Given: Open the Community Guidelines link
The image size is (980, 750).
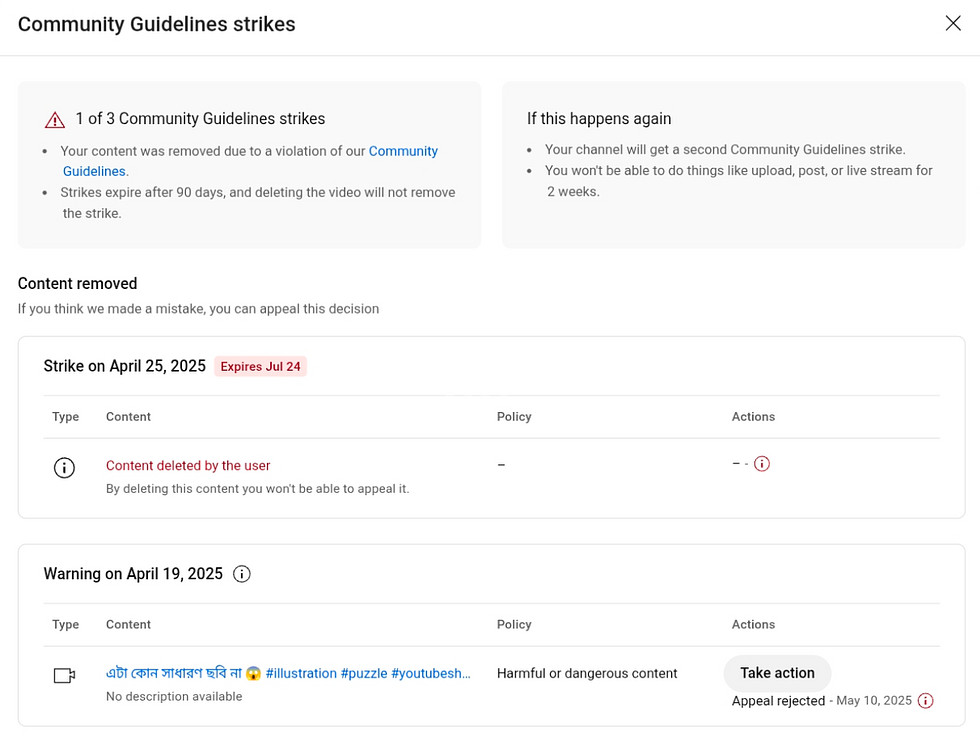Looking at the screenshot, I should coord(250,161).
